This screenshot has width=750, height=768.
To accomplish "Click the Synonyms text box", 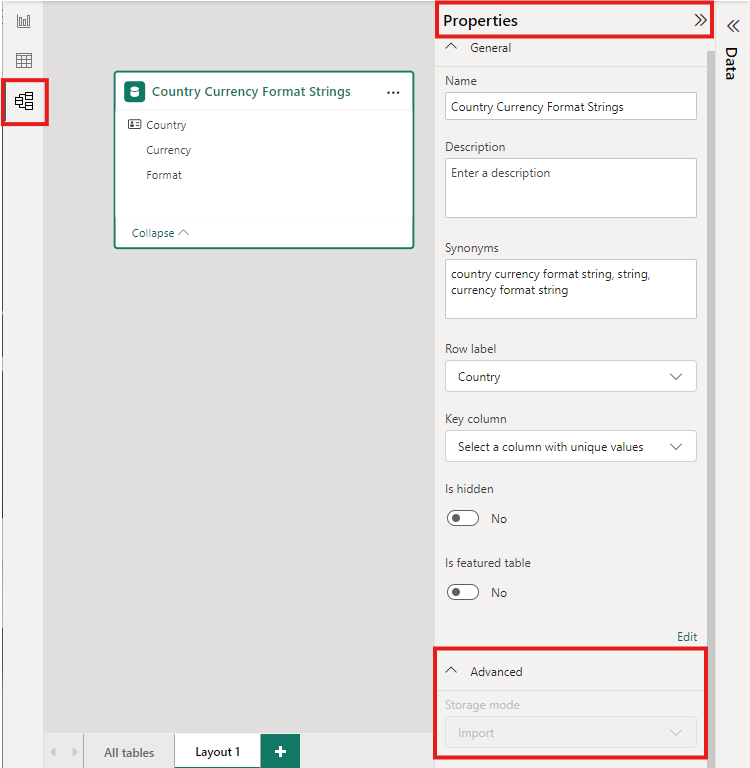I will [571, 289].
